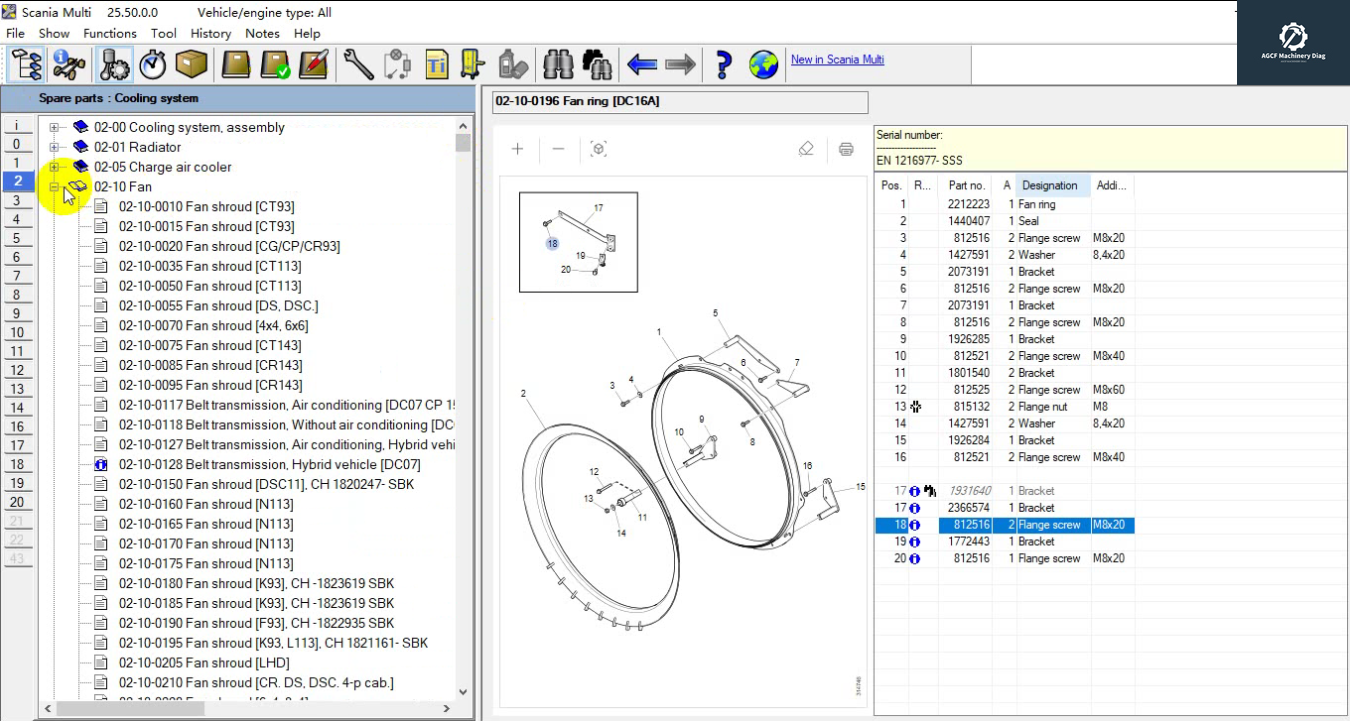
Task: Collapse the 02-10 Fan tree node
Action: pos(54,187)
